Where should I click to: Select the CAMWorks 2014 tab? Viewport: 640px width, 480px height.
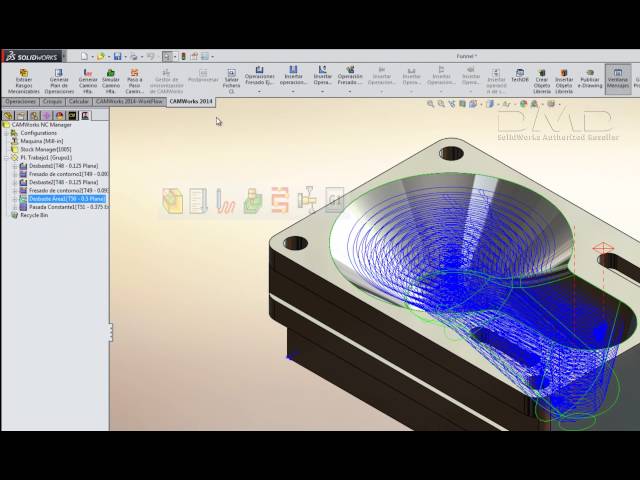pos(191,101)
